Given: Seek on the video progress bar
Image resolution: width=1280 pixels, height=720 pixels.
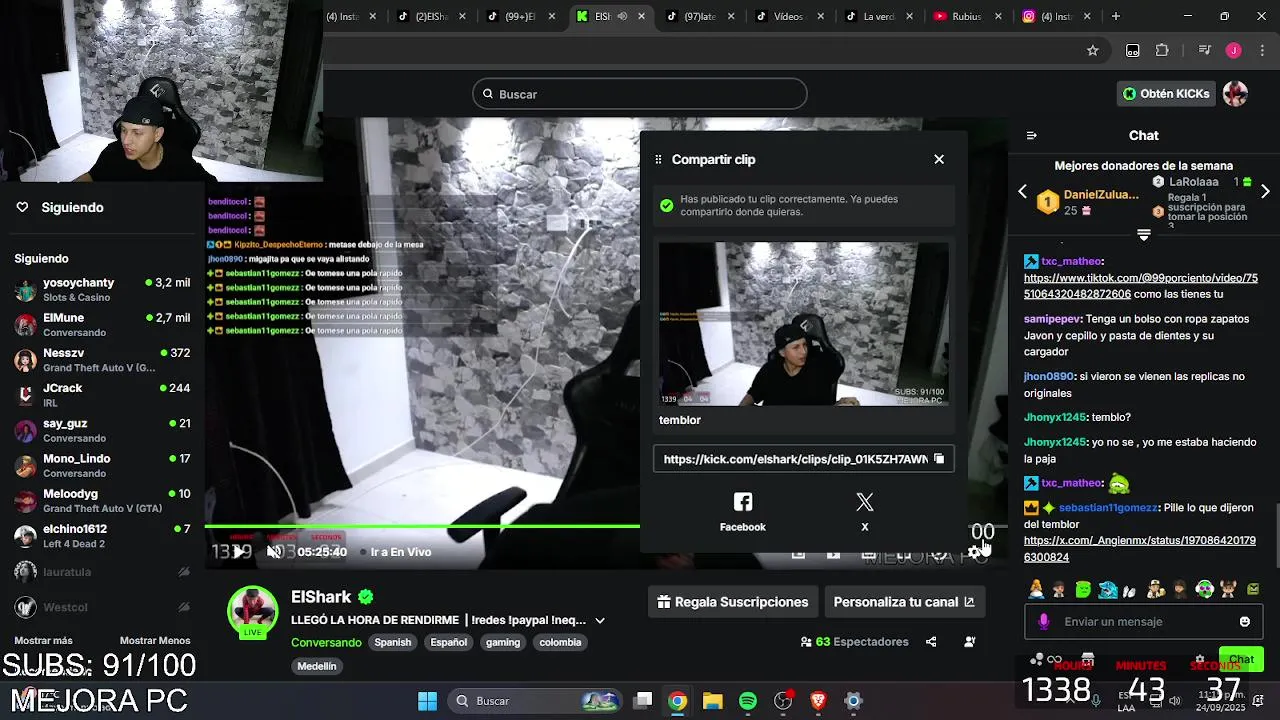Looking at the screenshot, I should click(x=606, y=526).
